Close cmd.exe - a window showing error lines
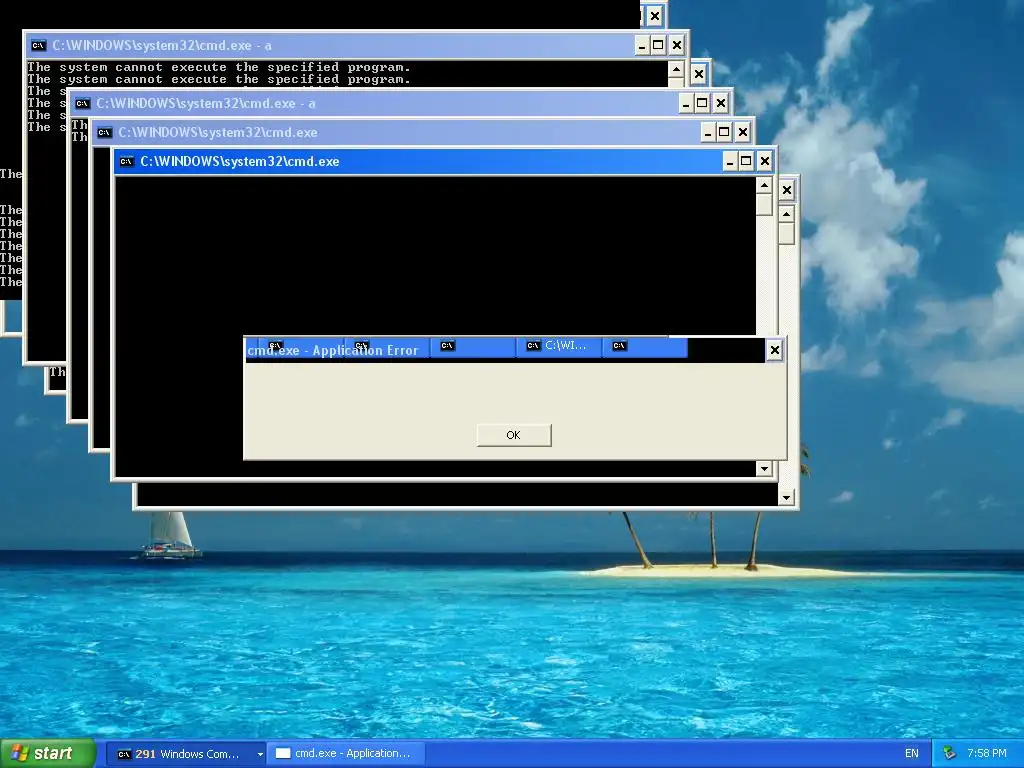 [x=677, y=45]
